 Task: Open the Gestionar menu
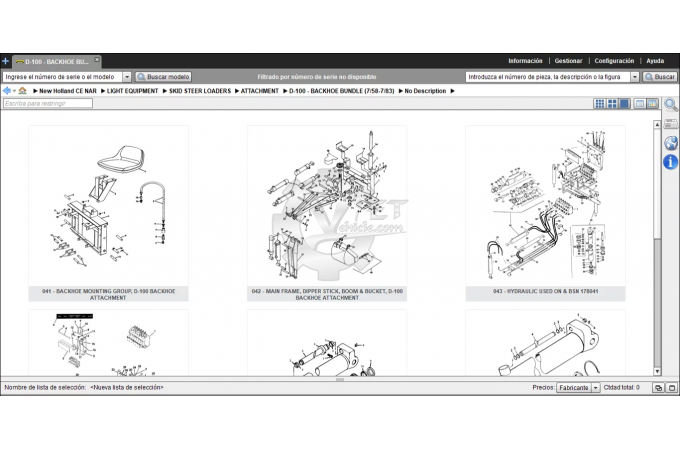568,61
